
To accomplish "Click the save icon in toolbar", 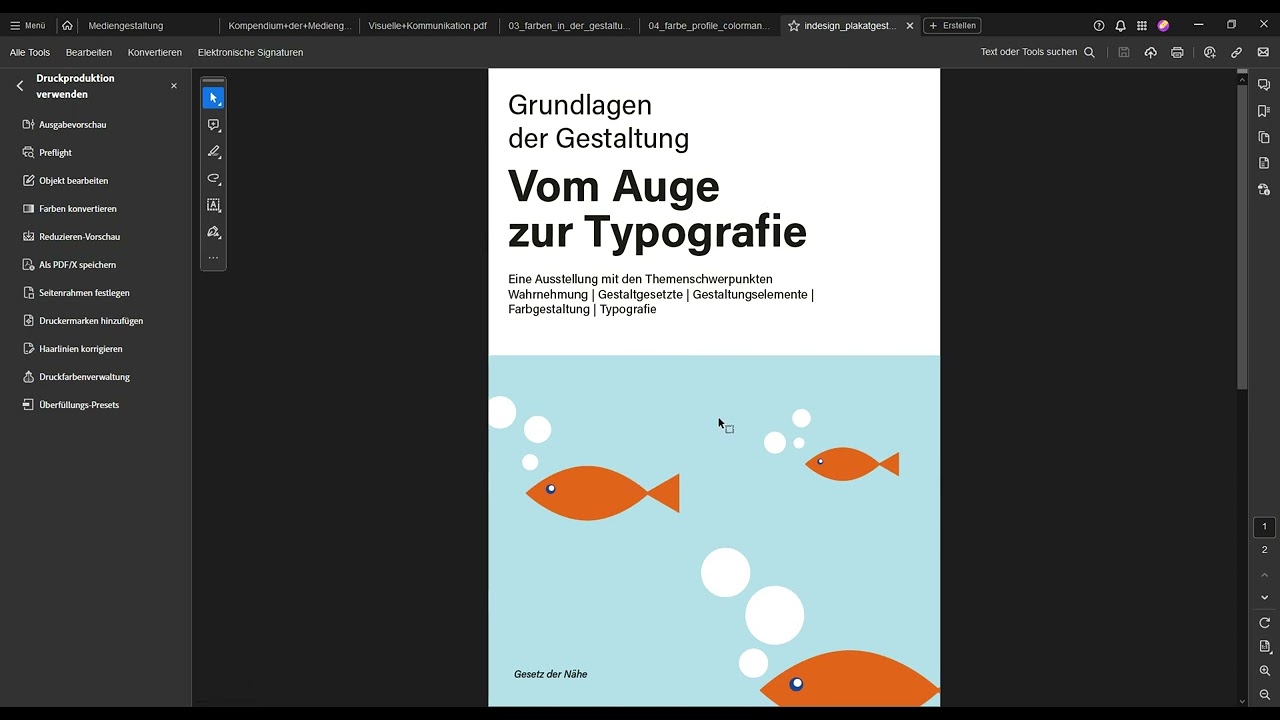I will 1124,52.
